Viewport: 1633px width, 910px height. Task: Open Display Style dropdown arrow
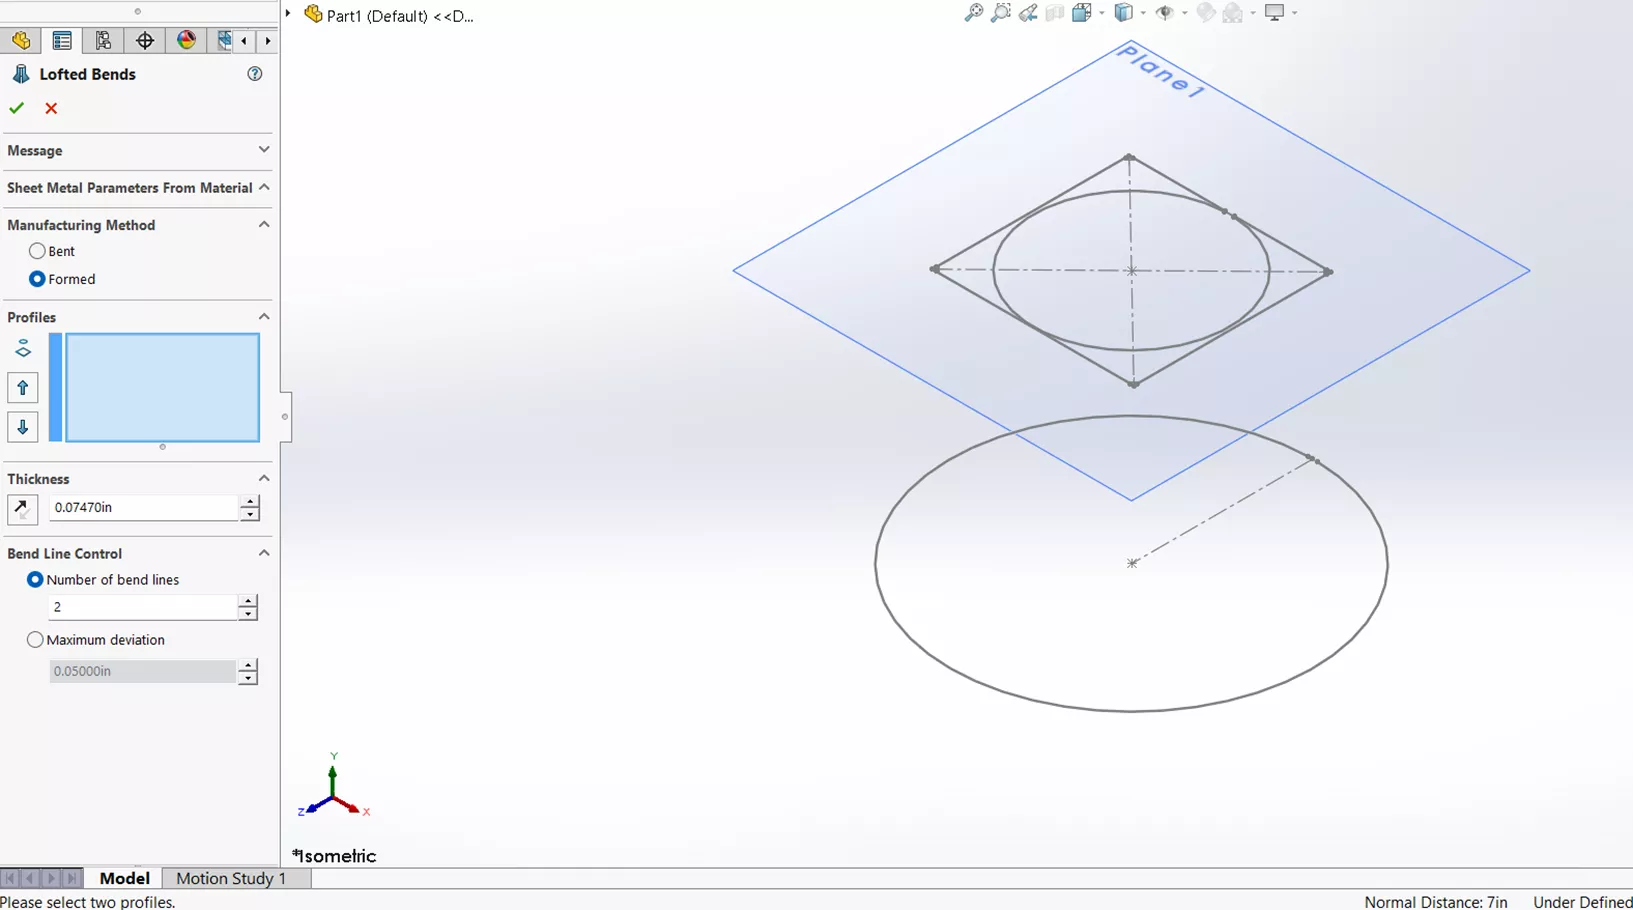[x=1143, y=13]
